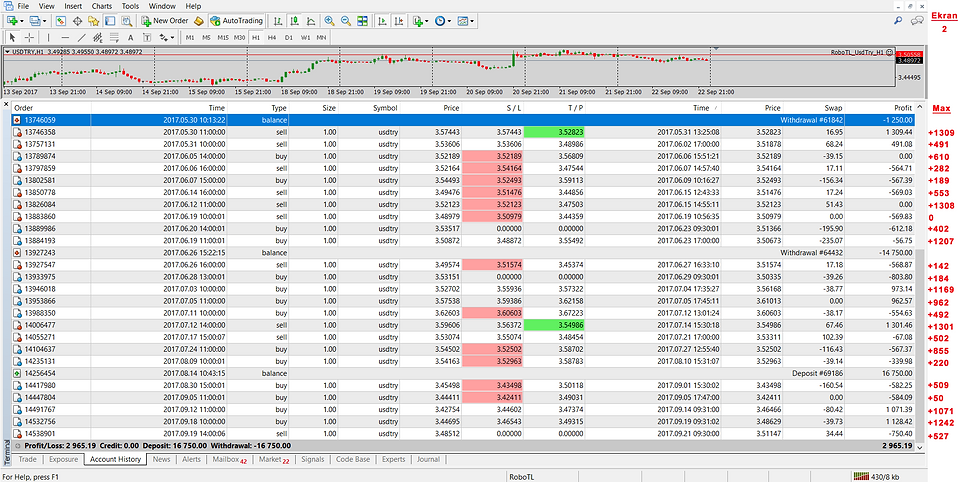Select the text label 'T' tool
The height and width of the screenshot is (482, 960).
(147, 37)
